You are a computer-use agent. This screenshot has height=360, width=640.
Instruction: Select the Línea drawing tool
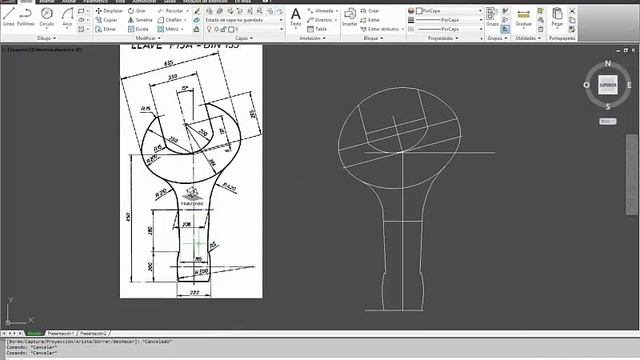(9, 17)
